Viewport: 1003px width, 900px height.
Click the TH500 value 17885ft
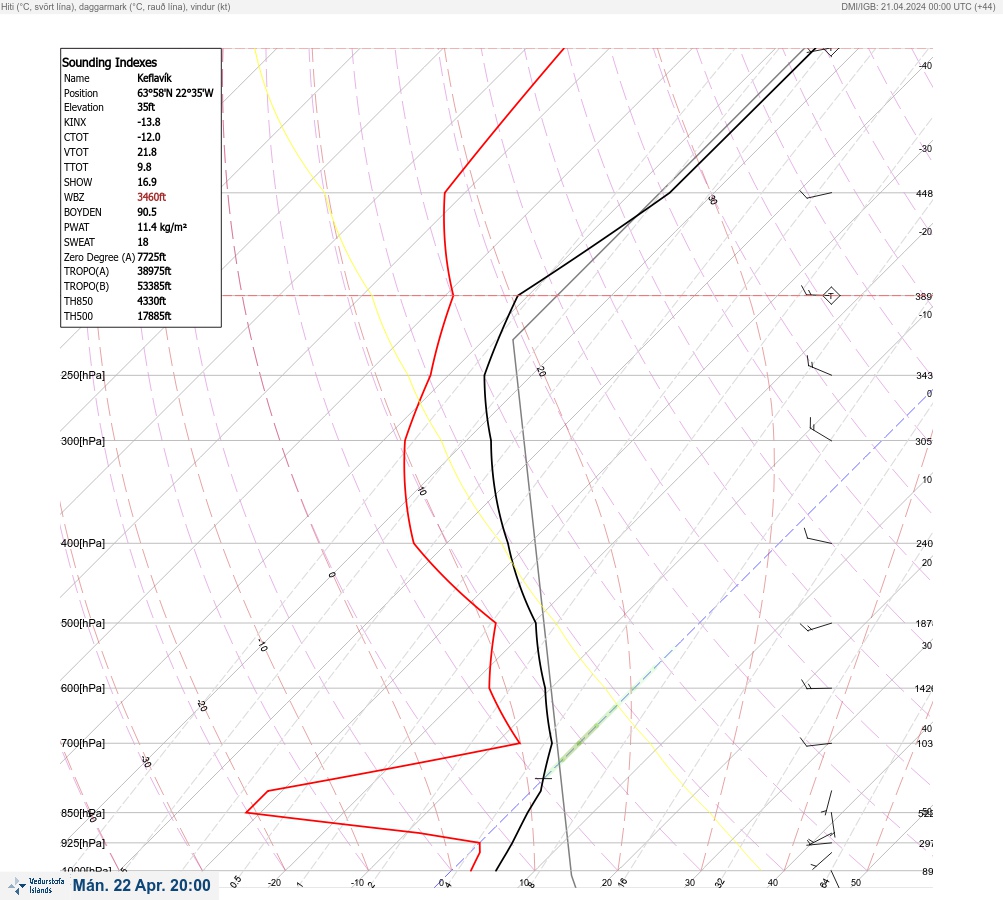[154, 316]
